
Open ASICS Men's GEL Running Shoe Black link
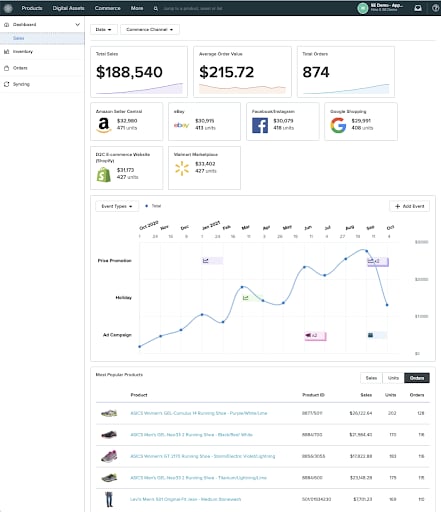click(x=191, y=434)
